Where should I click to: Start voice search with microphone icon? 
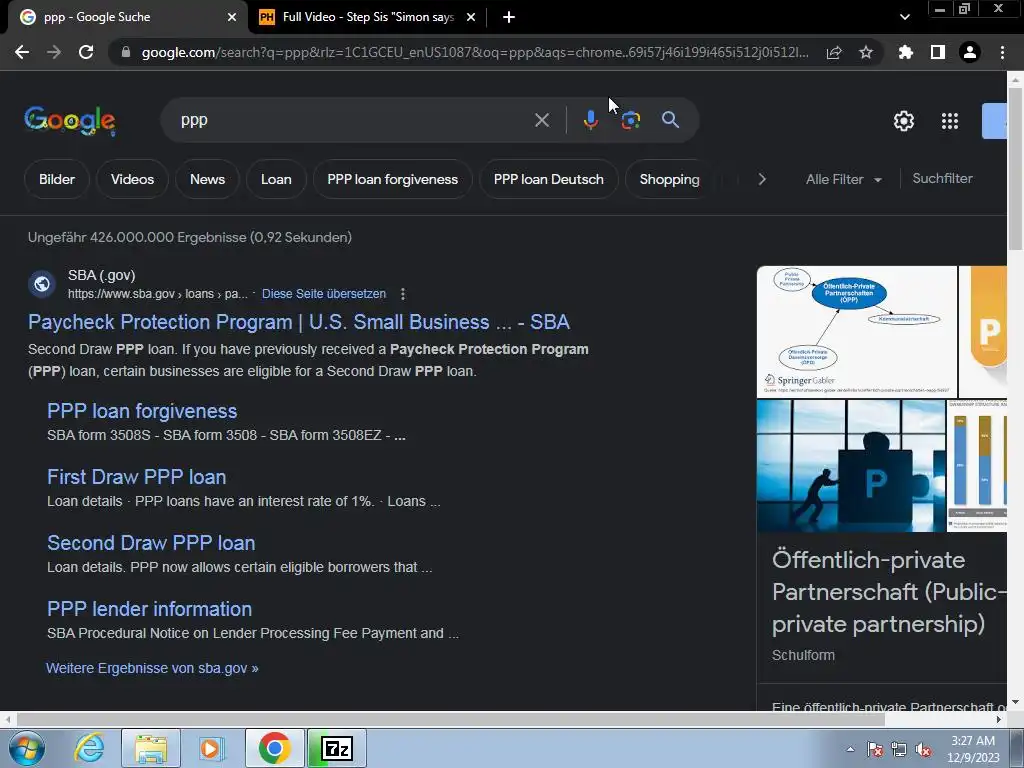[x=590, y=120]
